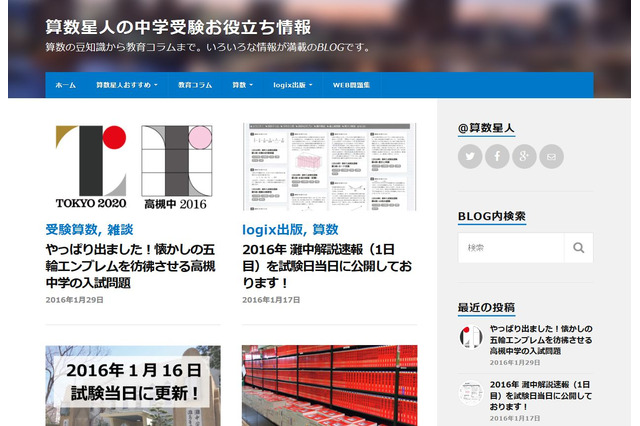Click the @算数星人 sidebar heading
640x426 pixels.
[x=486, y=128]
